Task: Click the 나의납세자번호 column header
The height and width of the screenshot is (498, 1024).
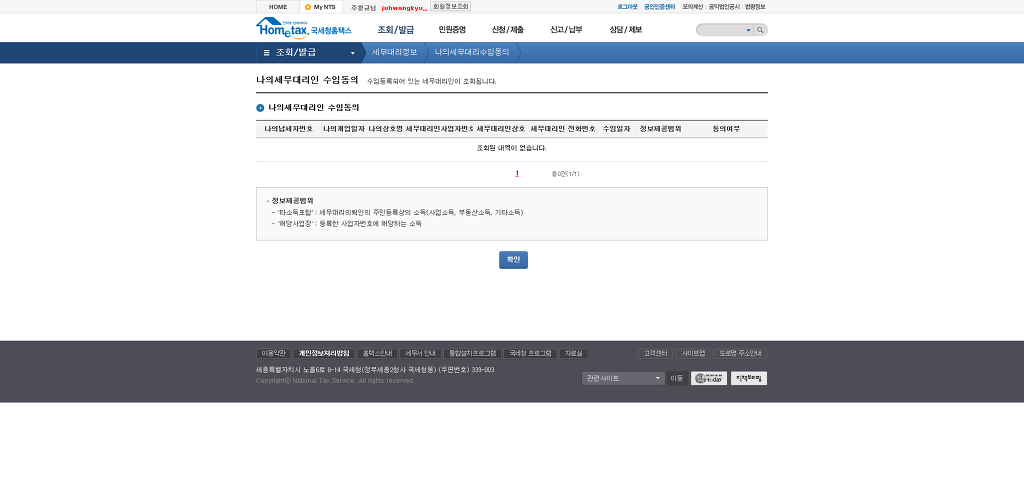Action: 289,129
